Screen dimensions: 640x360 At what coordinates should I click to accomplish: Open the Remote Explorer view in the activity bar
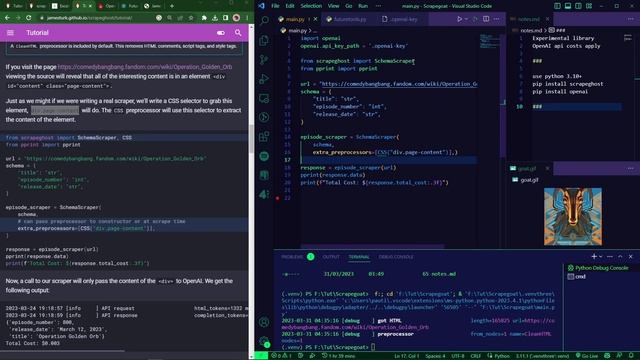pos(264,98)
